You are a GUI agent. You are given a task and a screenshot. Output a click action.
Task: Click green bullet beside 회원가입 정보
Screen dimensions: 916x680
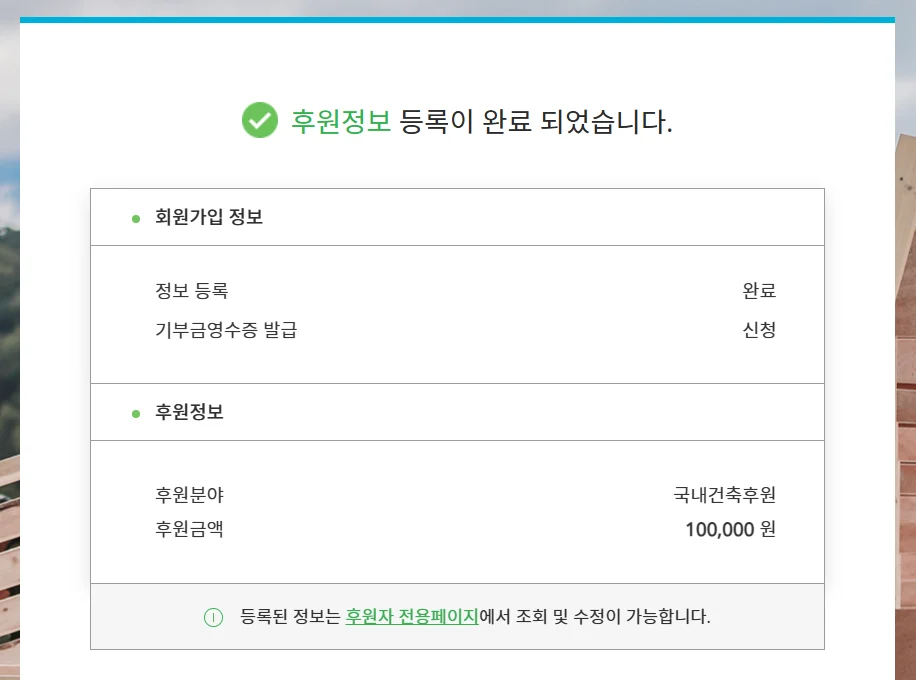tap(136, 219)
